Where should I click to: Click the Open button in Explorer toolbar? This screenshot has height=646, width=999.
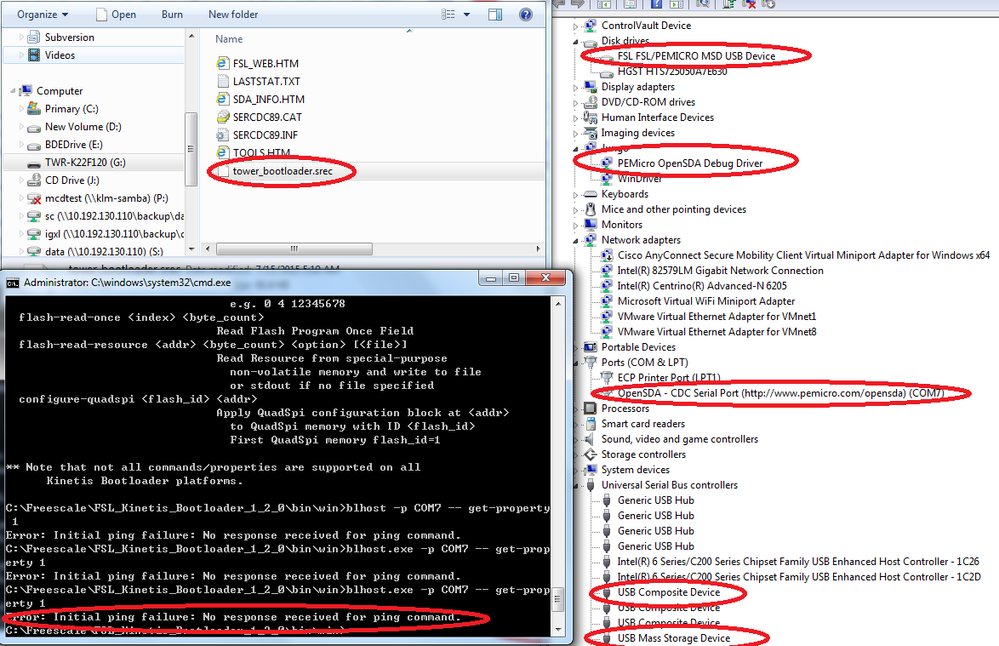[x=115, y=14]
